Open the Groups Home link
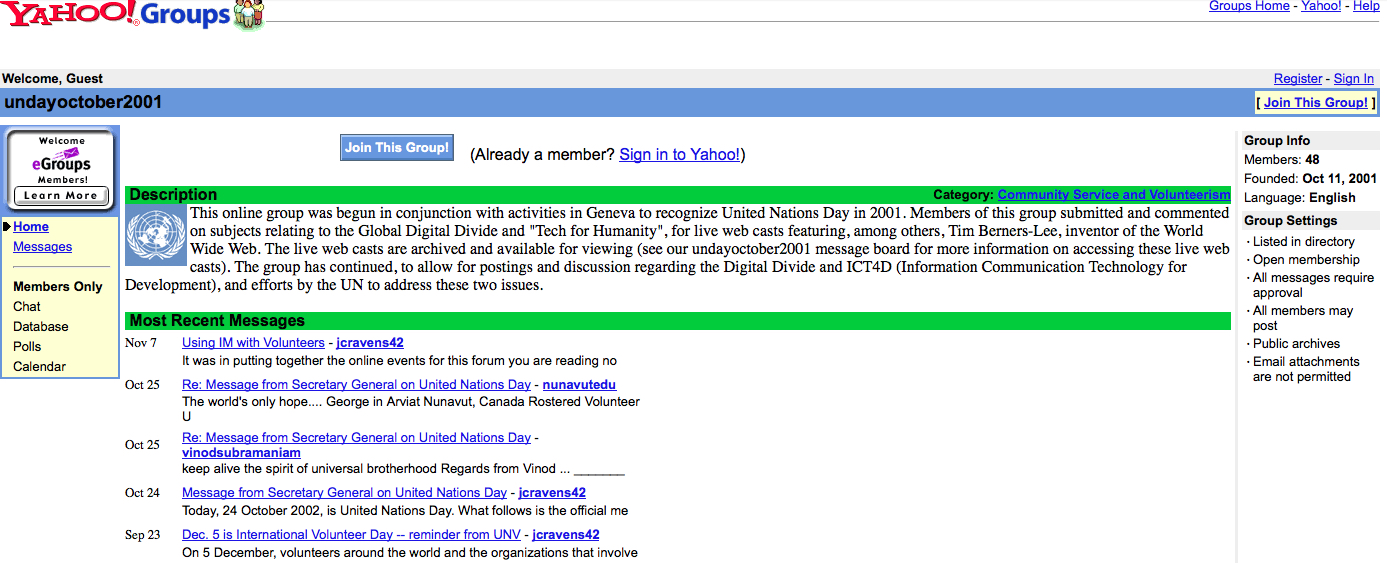 click(1249, 6)
